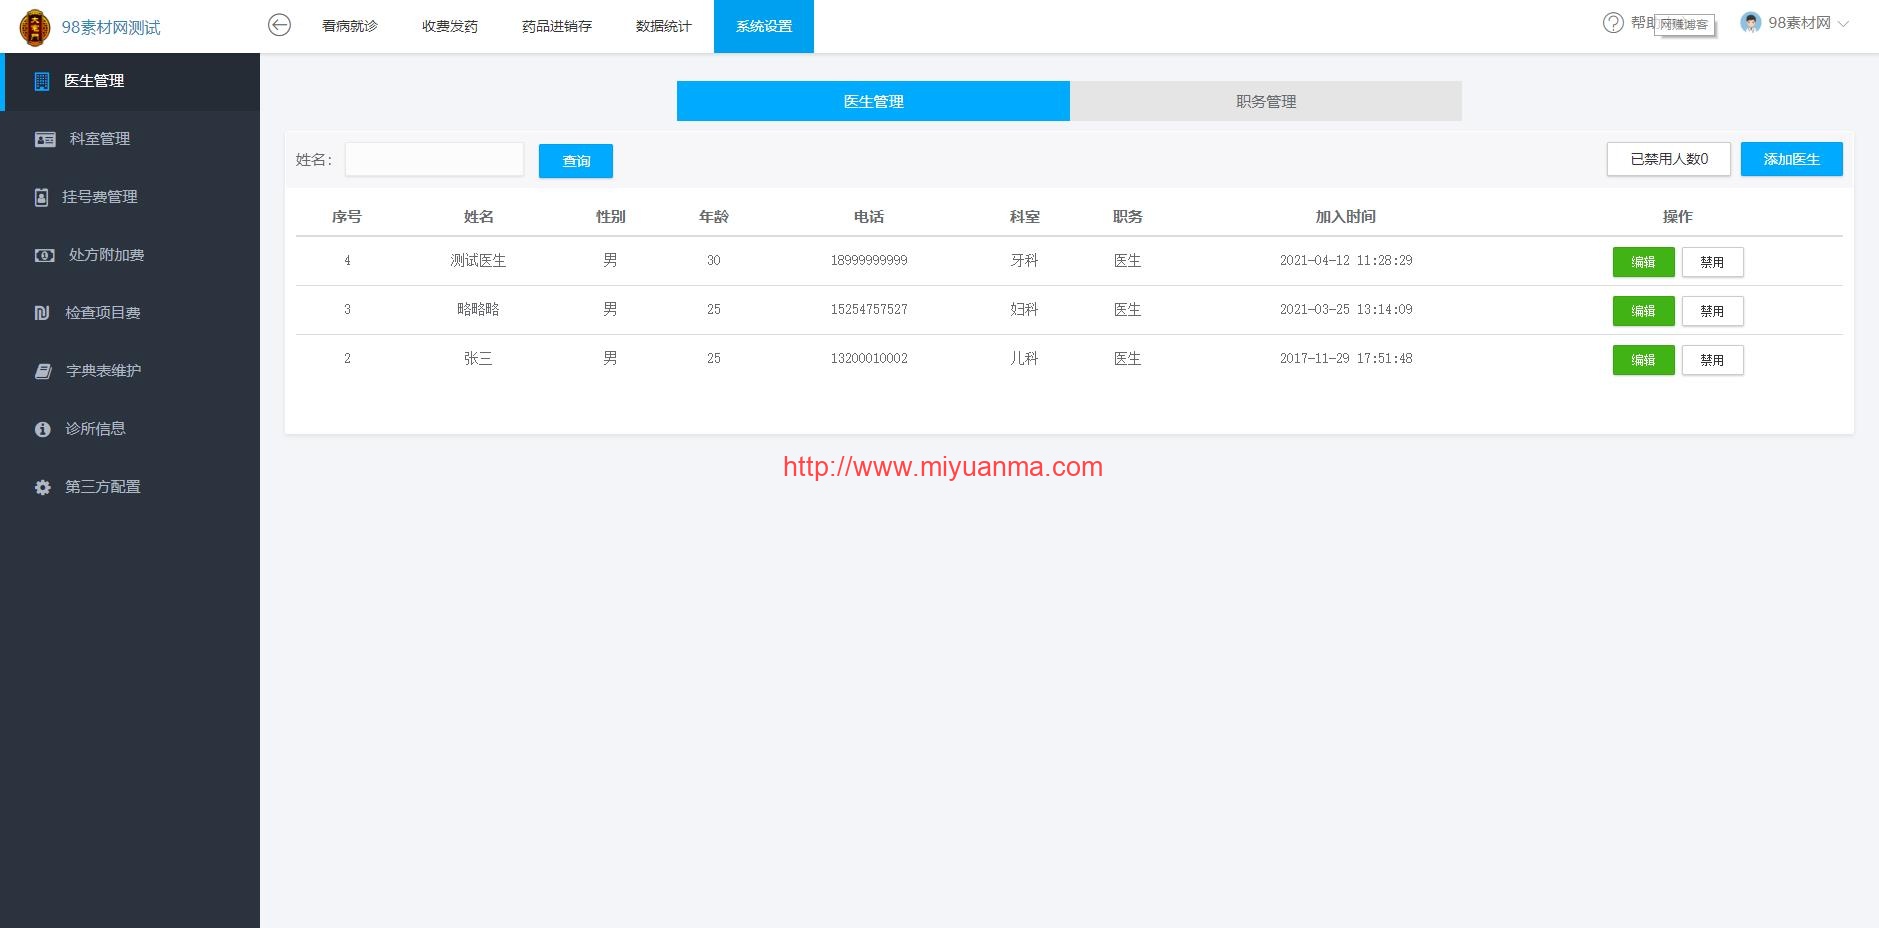Click the 儿科 department cell
This screenshot has width=1879, height=928.
(1024, 358)
